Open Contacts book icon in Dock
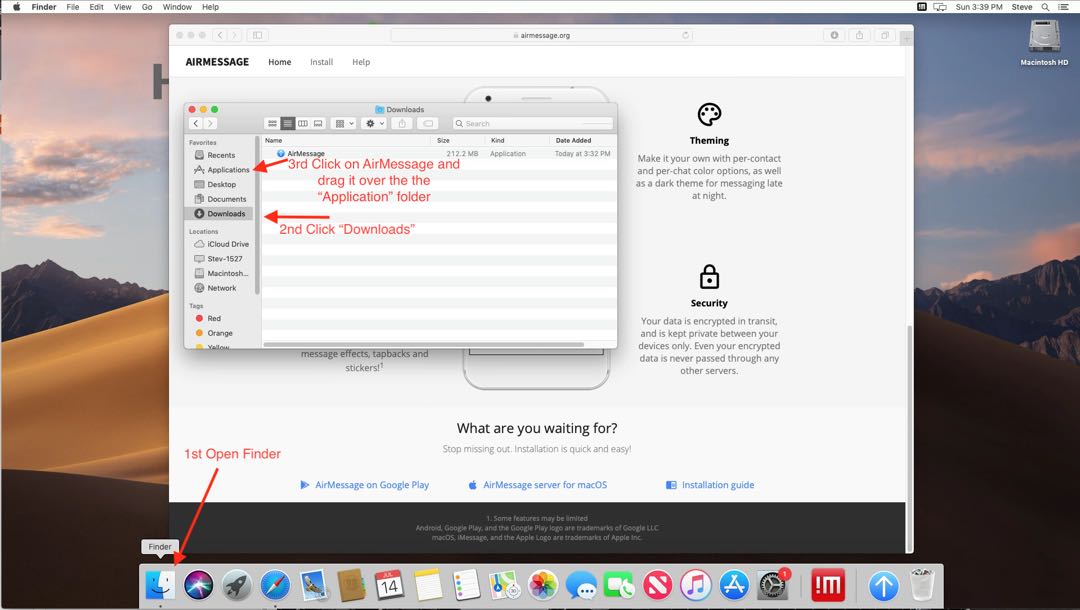This screenshot has width=1080, height=610. [351, 585]
